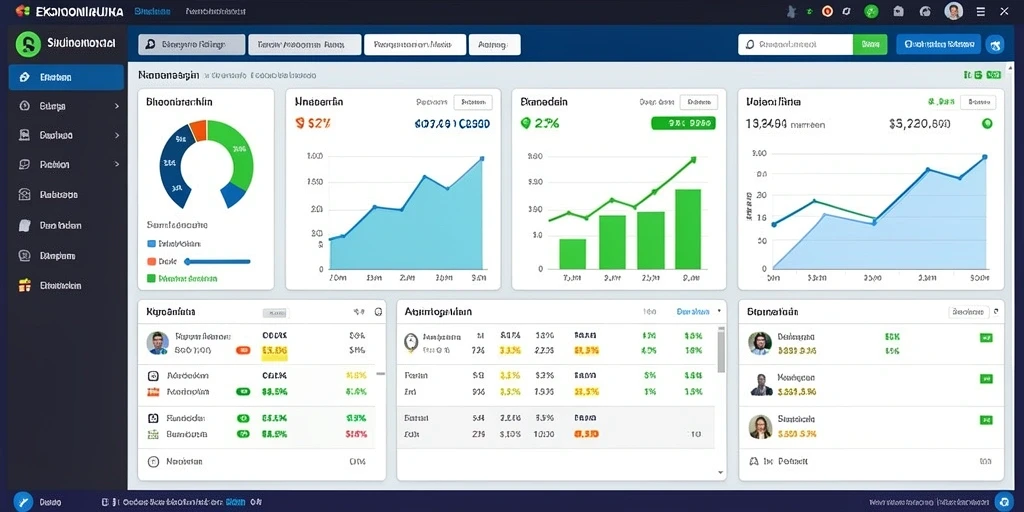The height and width of the screenshot is (512, 1024).
Task: Switch to the third white tab in the toolbar
Action: 415,44
